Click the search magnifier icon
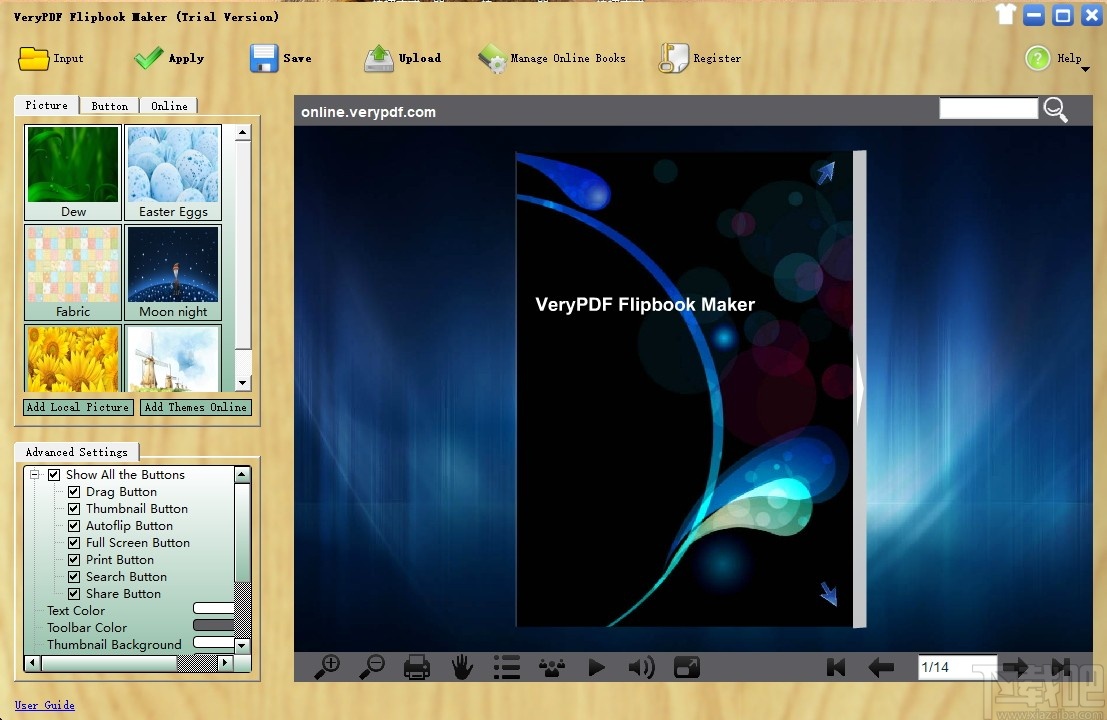 point(1056,110)
